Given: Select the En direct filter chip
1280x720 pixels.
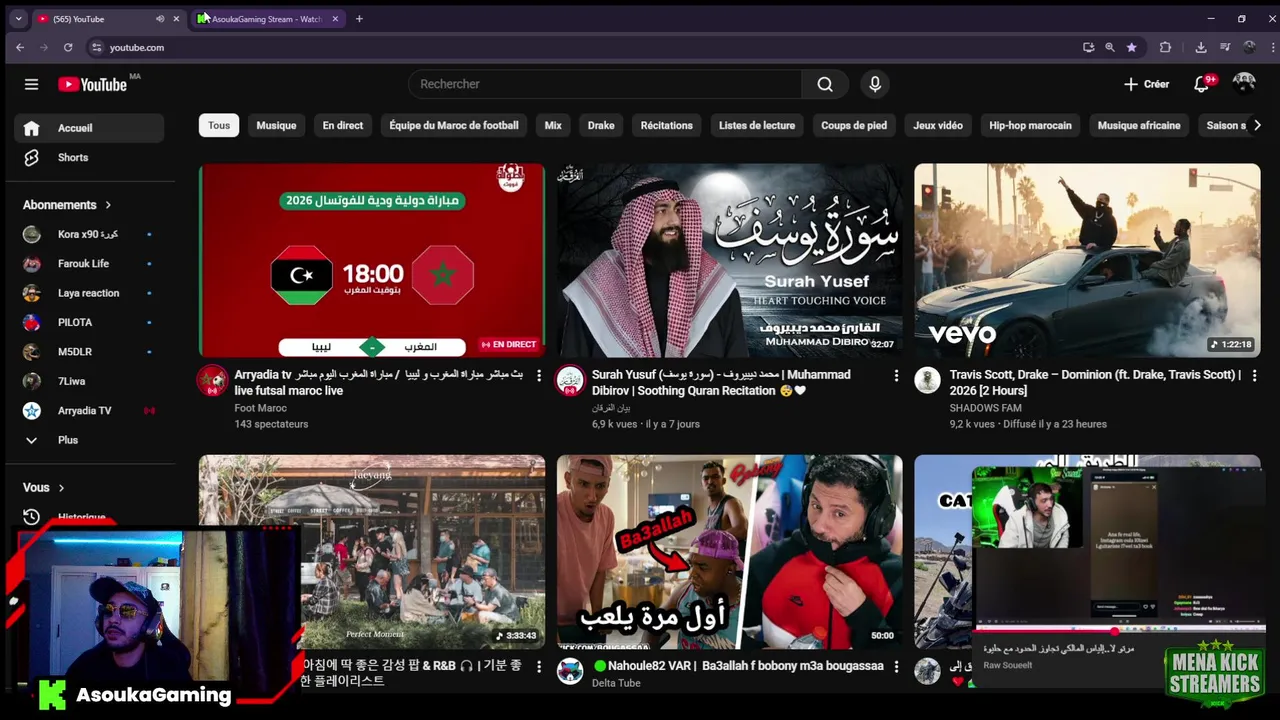Looking at the screenshot, I should (x=343, y=125).
